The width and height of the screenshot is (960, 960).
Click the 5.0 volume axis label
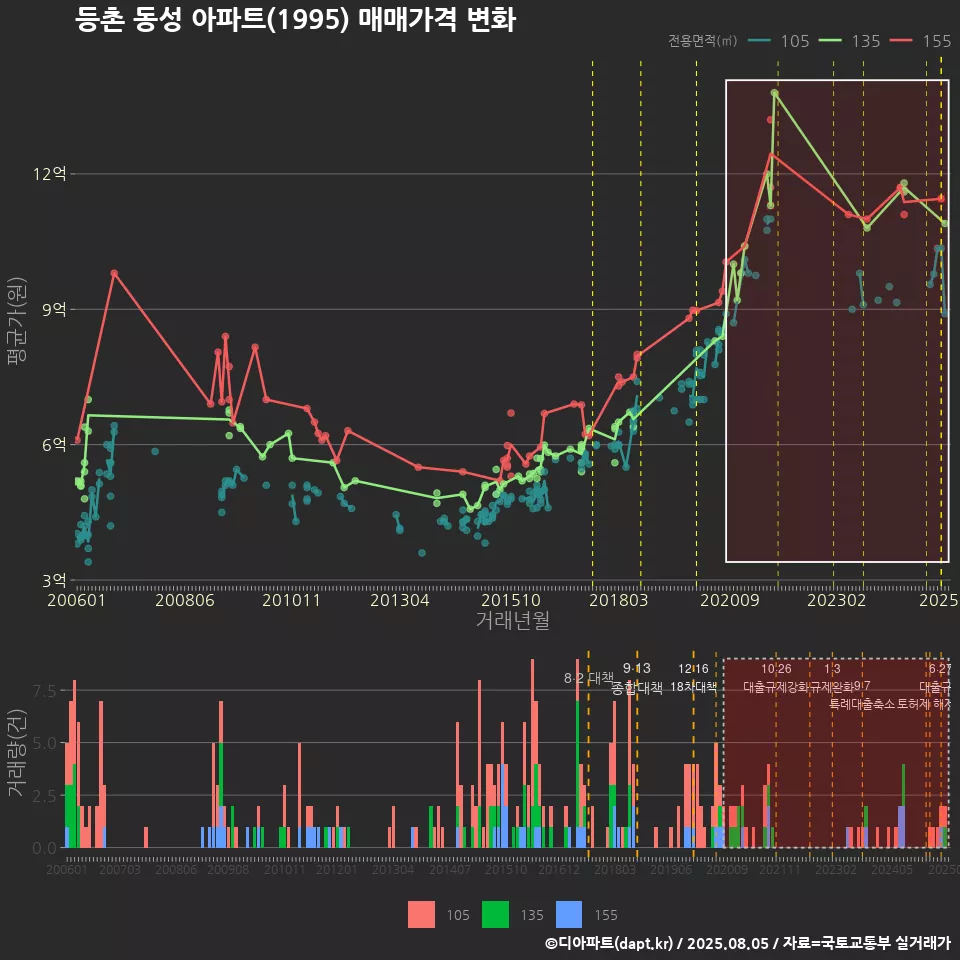point(43,743)
